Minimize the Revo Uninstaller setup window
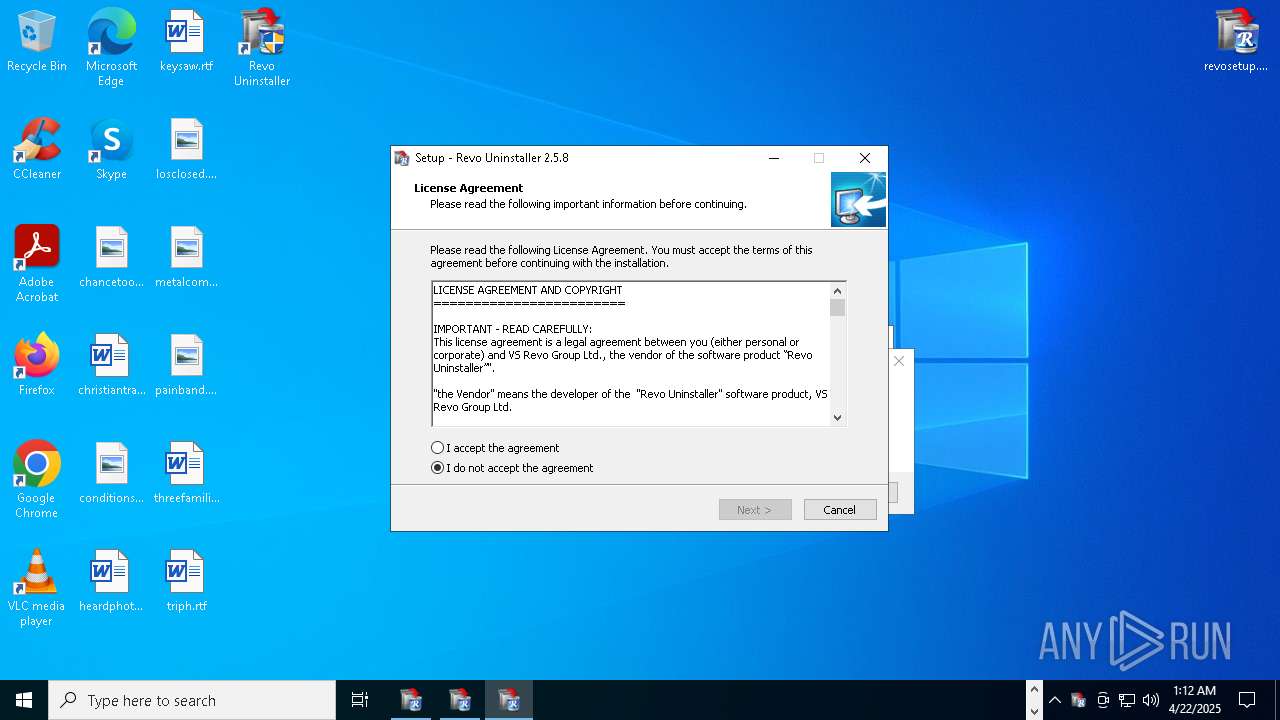 (774, 158)
